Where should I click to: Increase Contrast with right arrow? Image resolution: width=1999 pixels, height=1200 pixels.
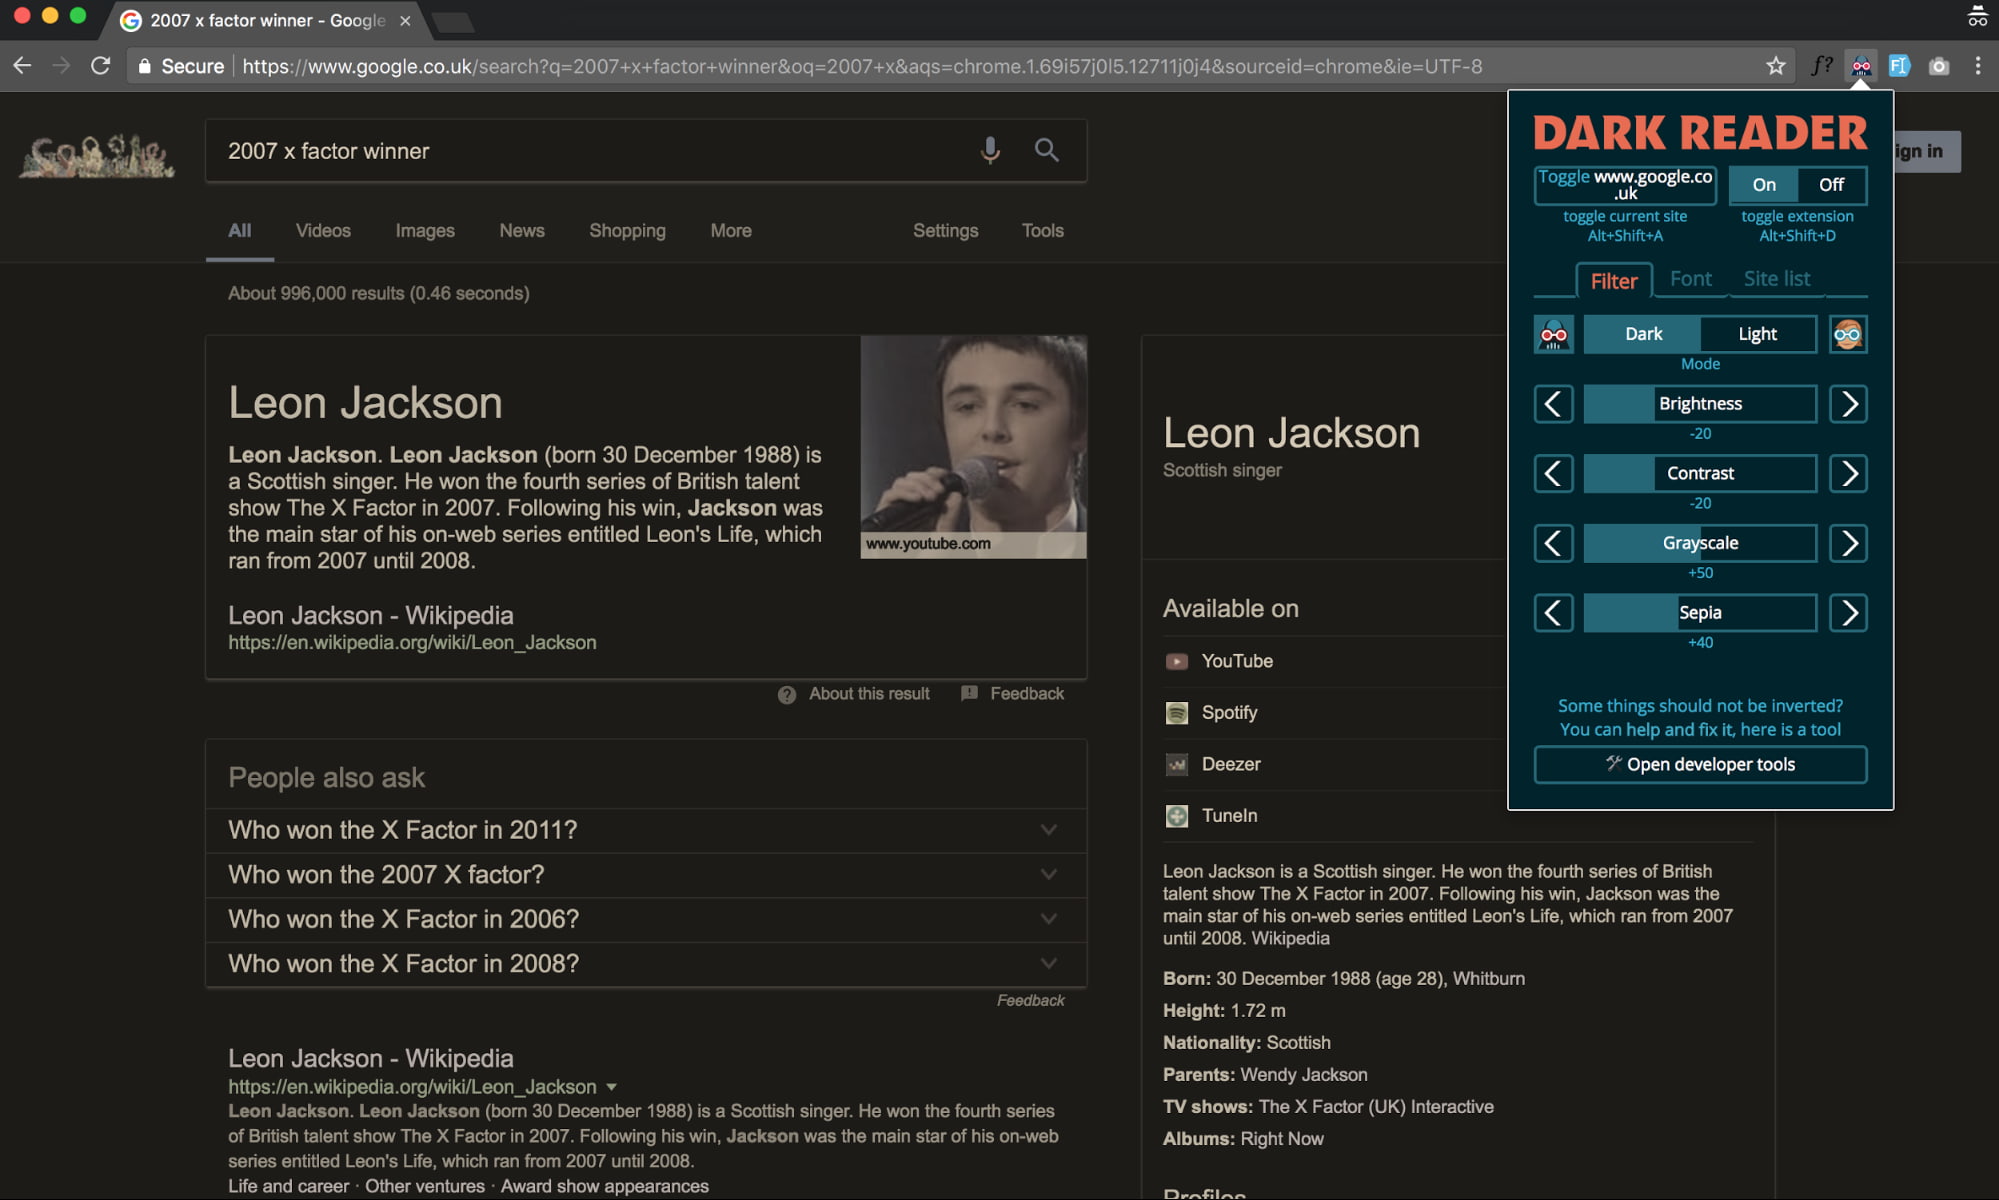coord(1848,474)
